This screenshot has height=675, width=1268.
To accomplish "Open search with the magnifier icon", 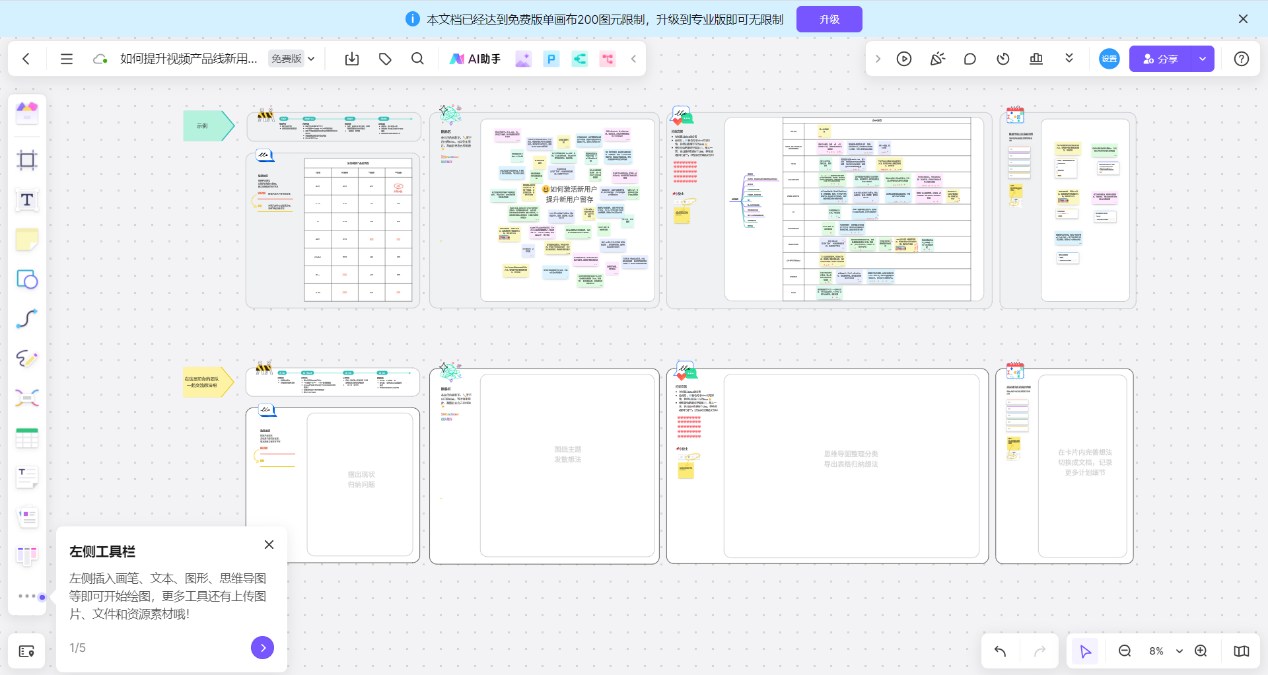I will point(418,59).
